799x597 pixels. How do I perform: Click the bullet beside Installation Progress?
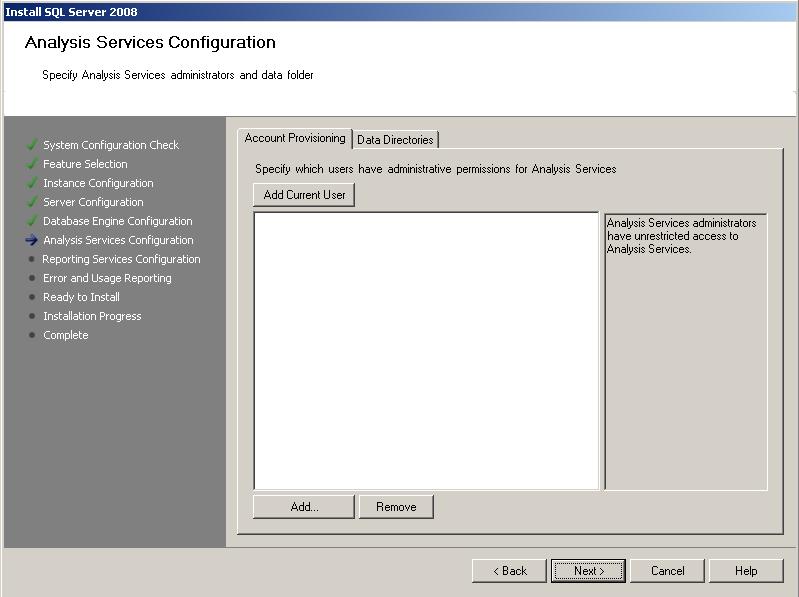(x=32, y=316)
